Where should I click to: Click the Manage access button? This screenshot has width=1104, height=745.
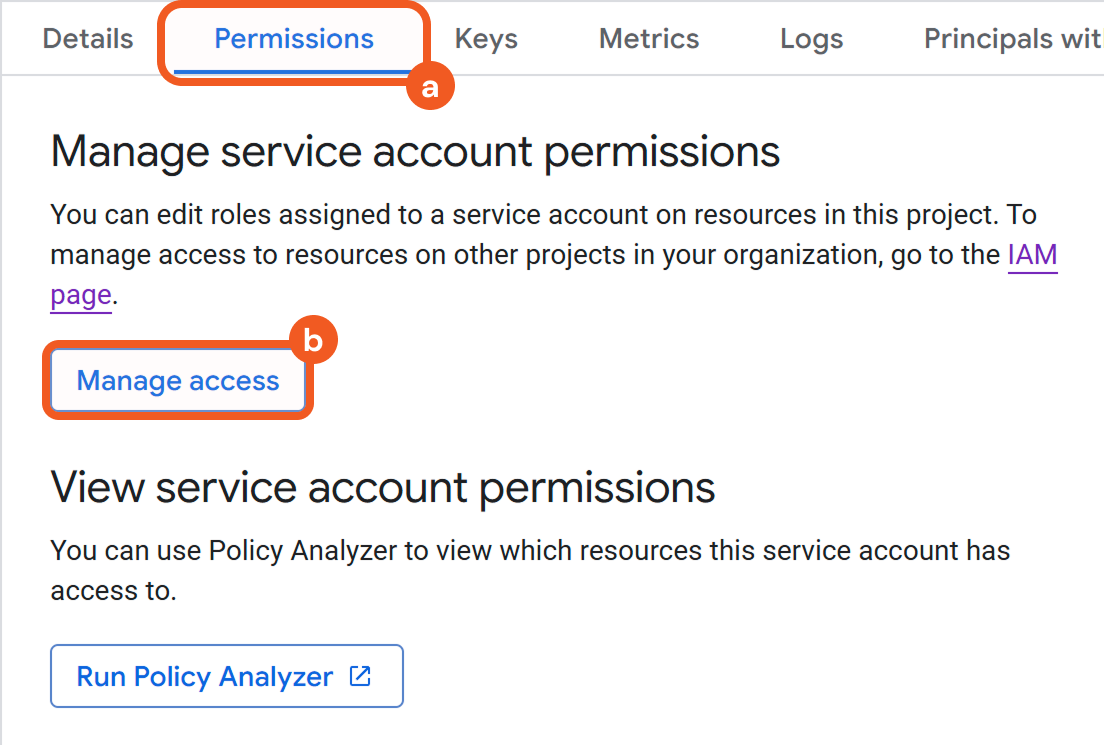(x=178, y=381)
